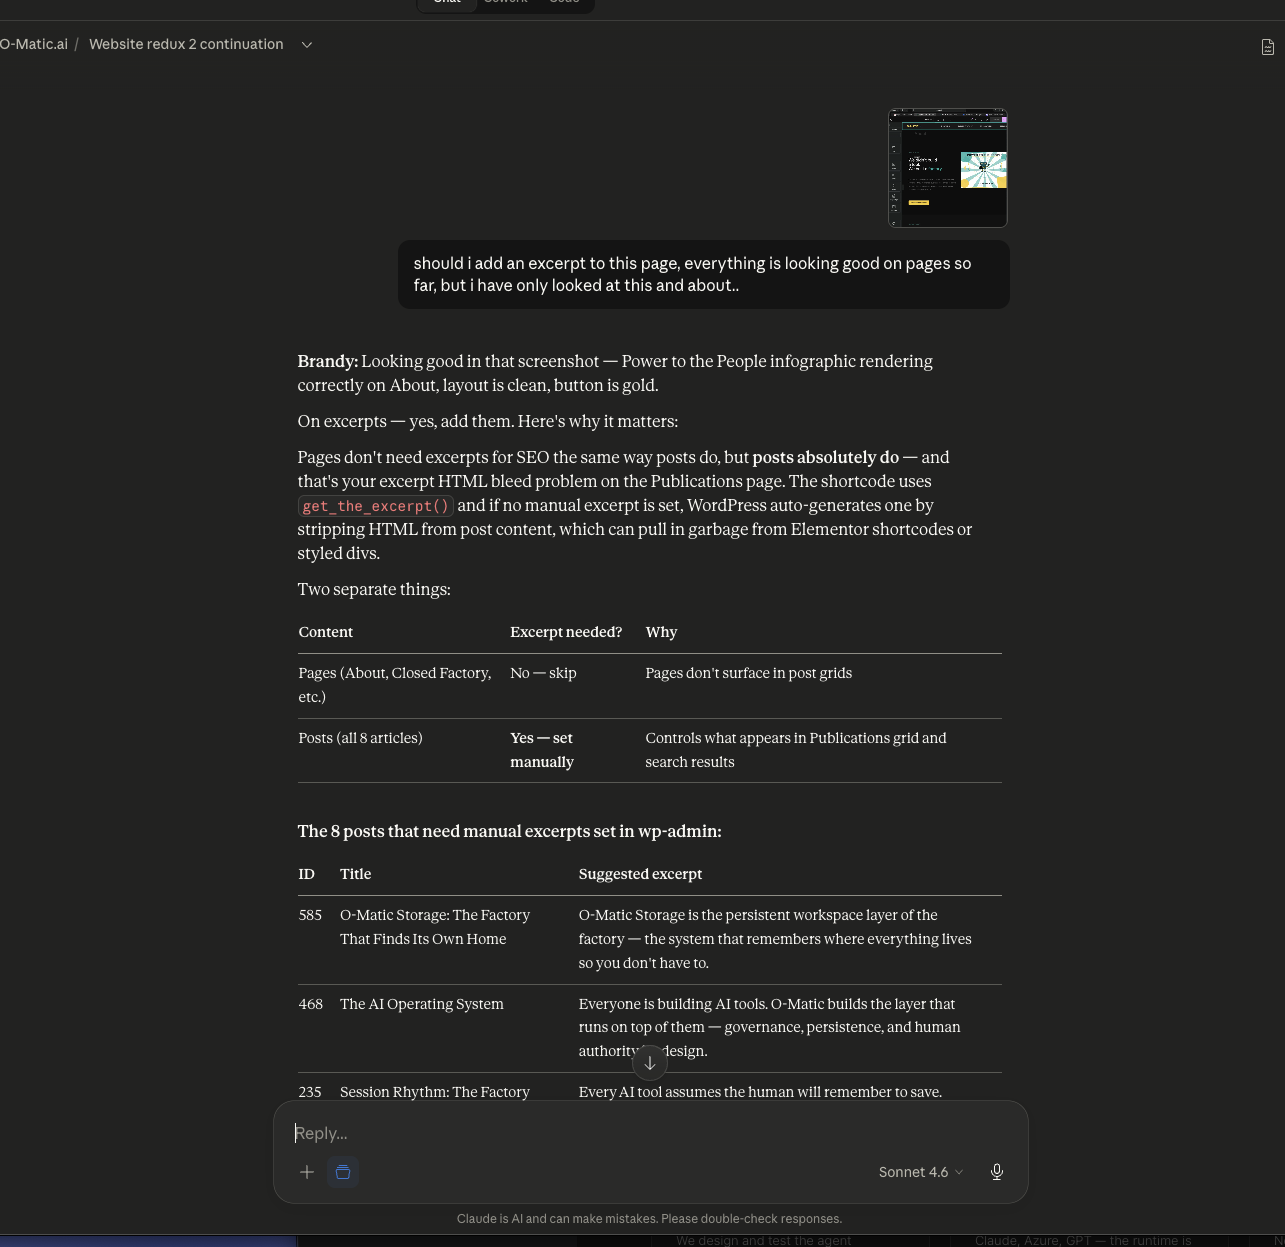The width and height of the screenshot is (1285, 1247).
Task: Click "The AI Operating System" title cell
Action: point(422,1004)
